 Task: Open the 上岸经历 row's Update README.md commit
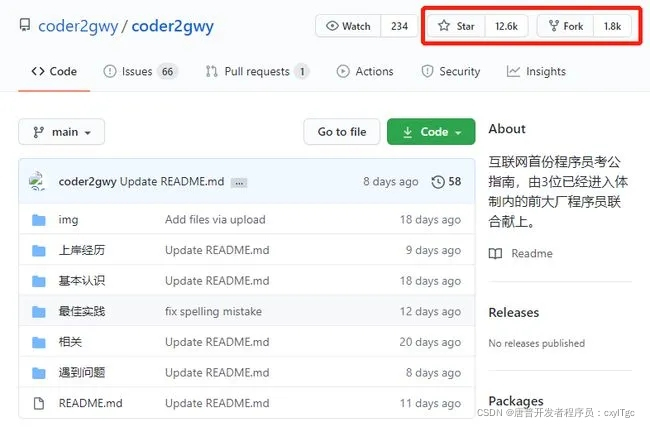pos(217,250)
